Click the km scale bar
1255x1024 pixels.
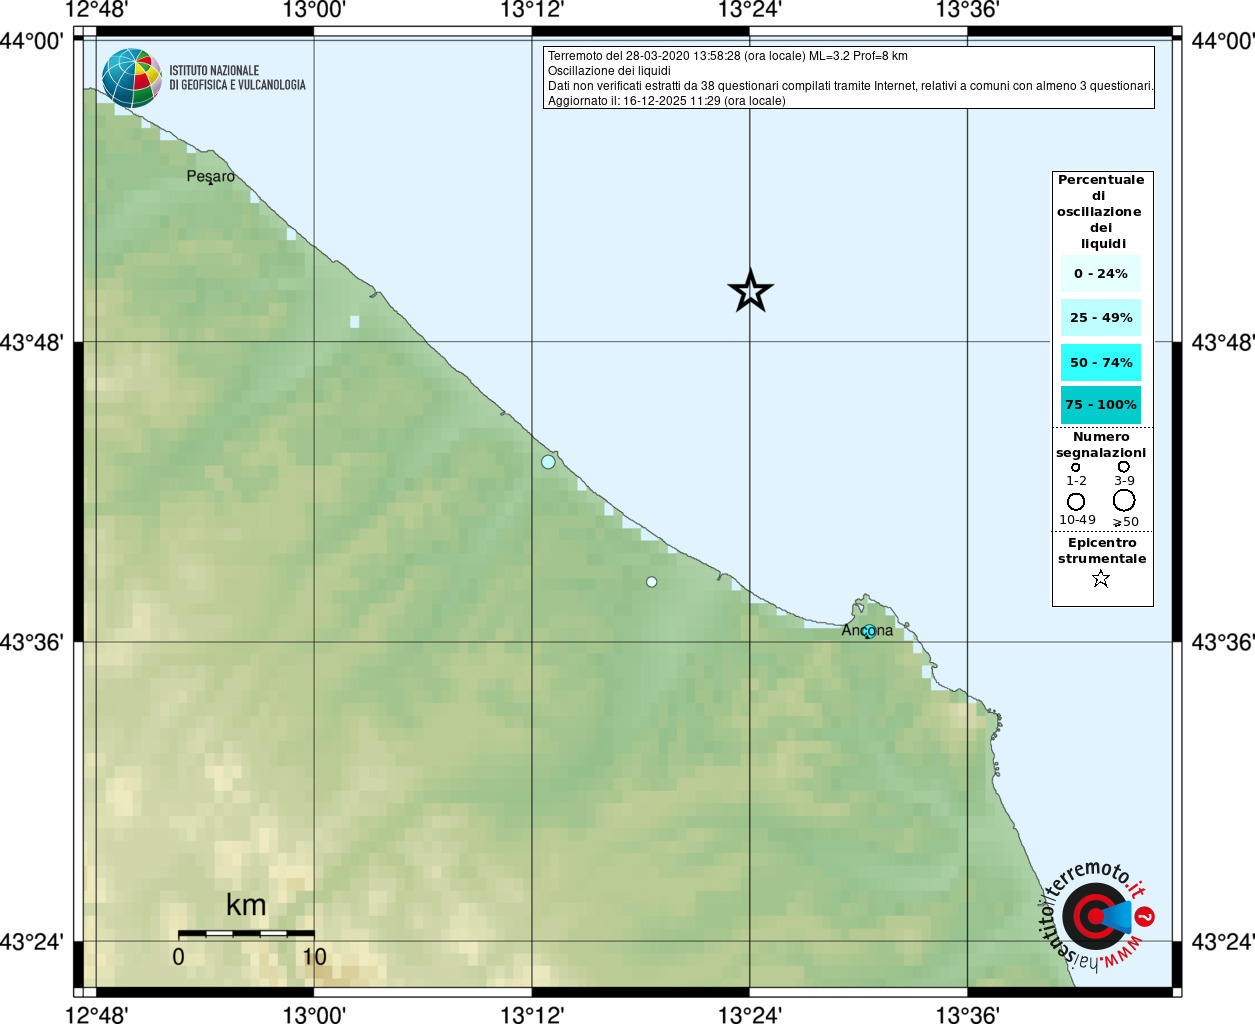coord(246,933)
